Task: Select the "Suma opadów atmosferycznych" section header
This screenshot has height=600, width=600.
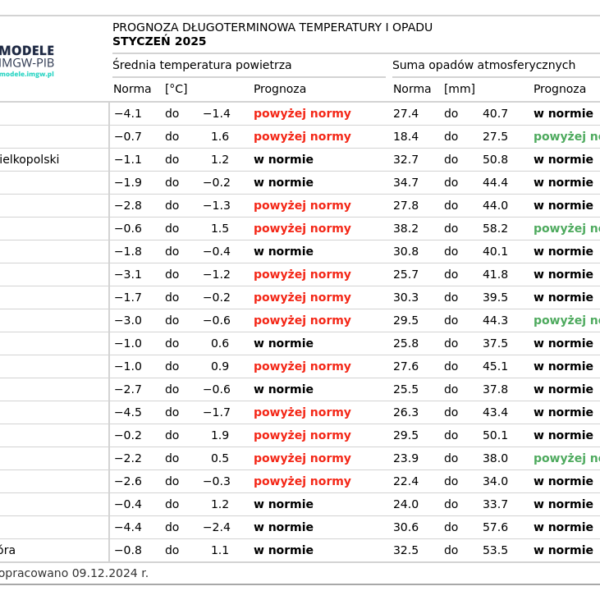Action: coord(483,65)
